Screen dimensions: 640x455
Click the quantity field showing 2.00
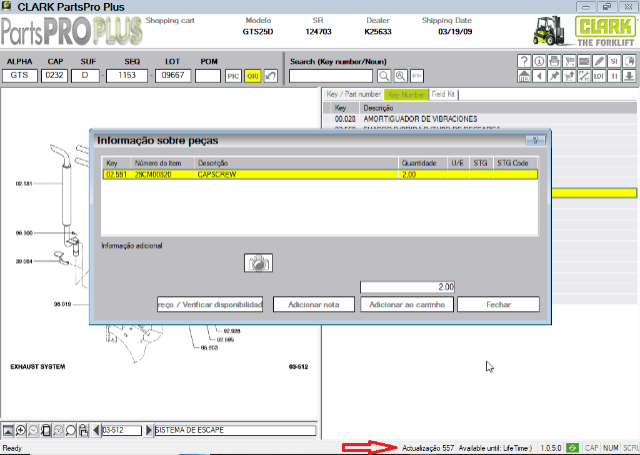tap(407, 287)
